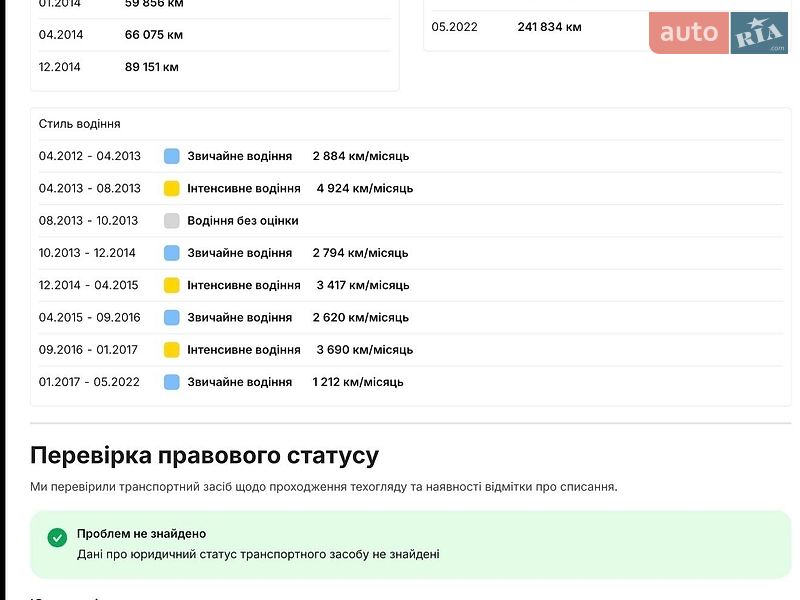Click the rate '2 794 км/місяць'

pos(360,253)
